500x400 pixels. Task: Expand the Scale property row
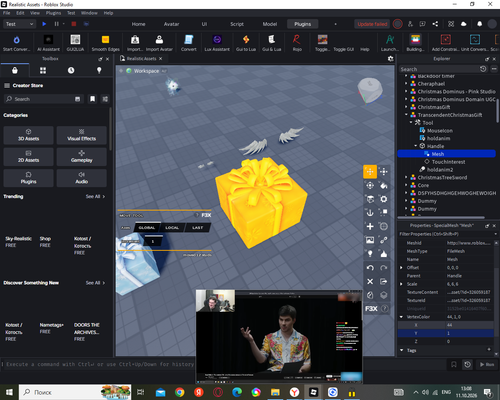tap(401, 284)
